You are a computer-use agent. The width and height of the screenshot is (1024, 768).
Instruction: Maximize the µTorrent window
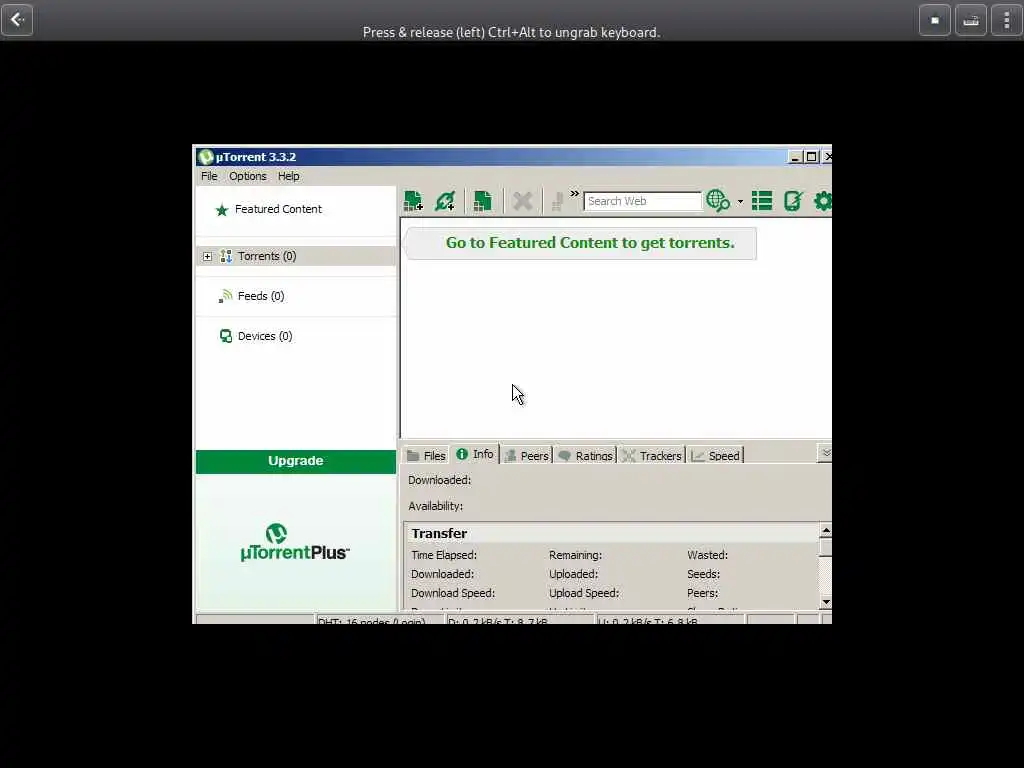[811, 157]
